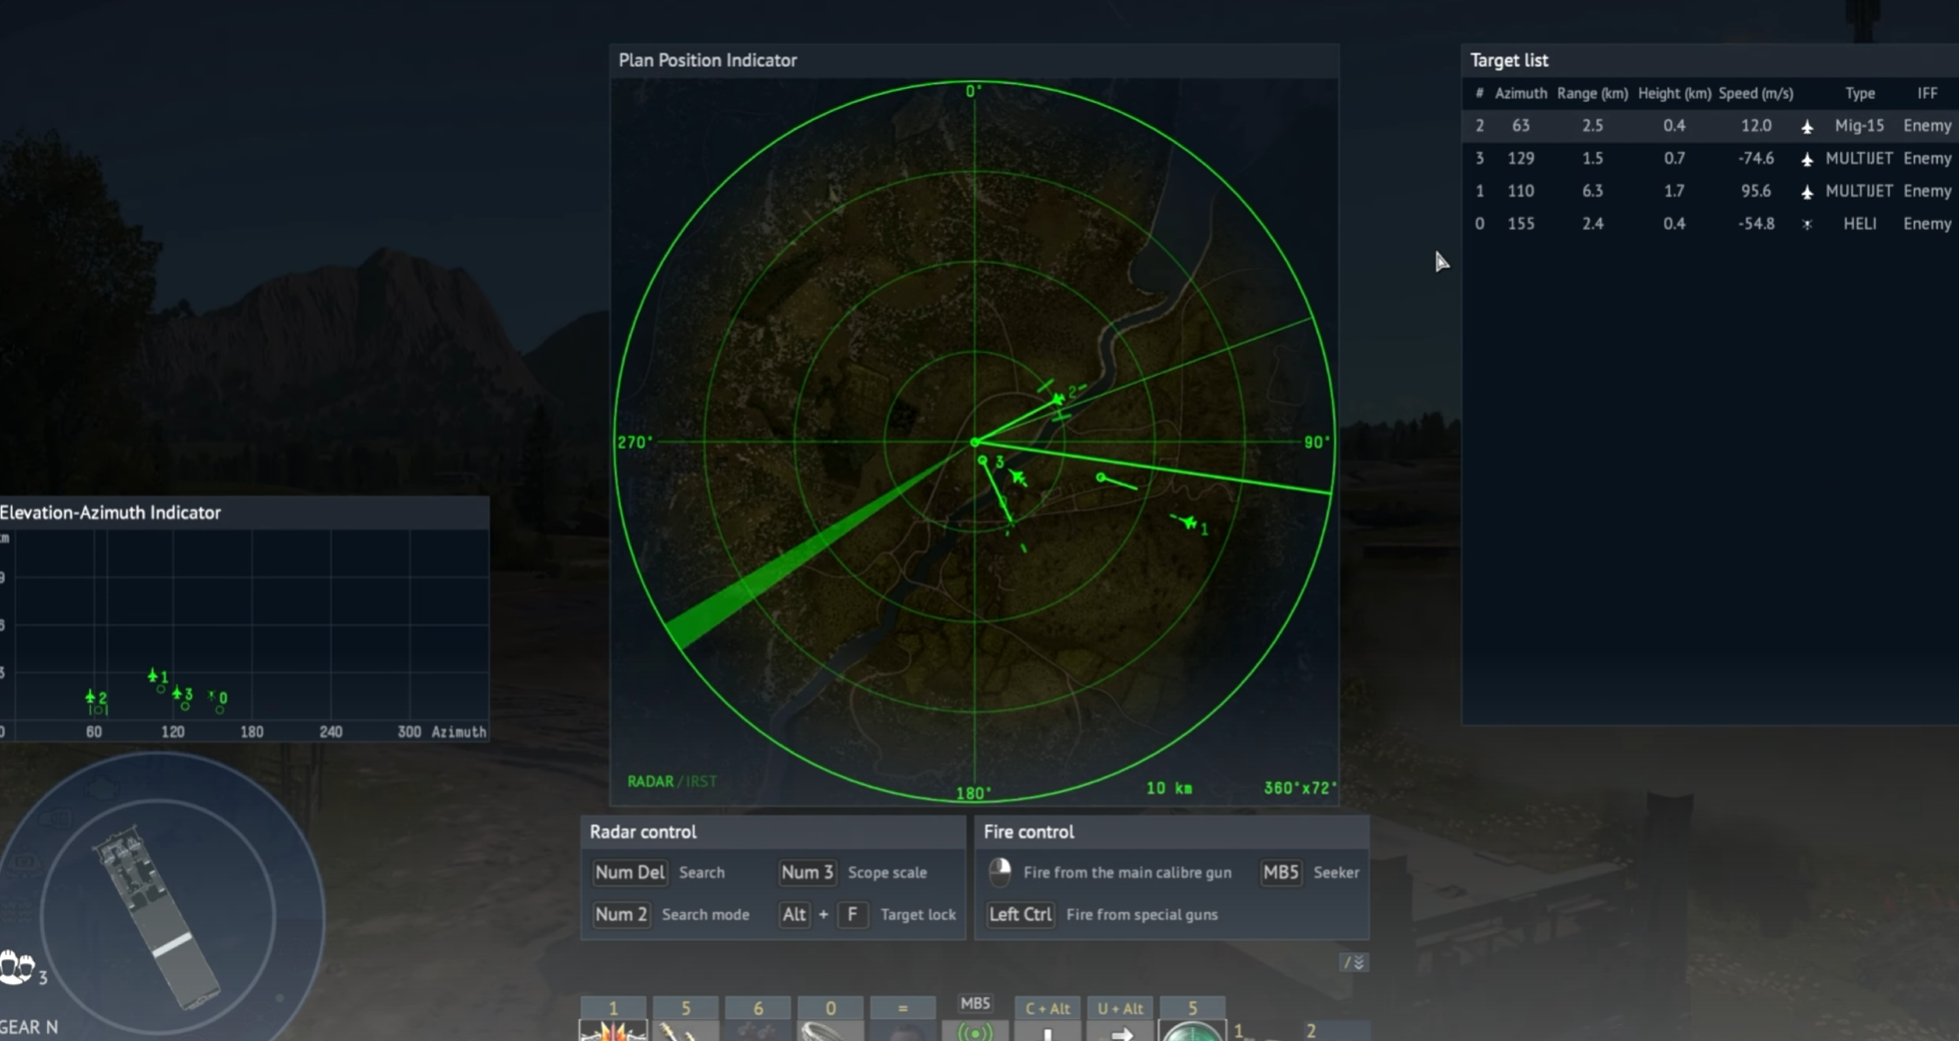
Task: Click the vehicle damage model silhouette
Action: click(x=158, y=915)
